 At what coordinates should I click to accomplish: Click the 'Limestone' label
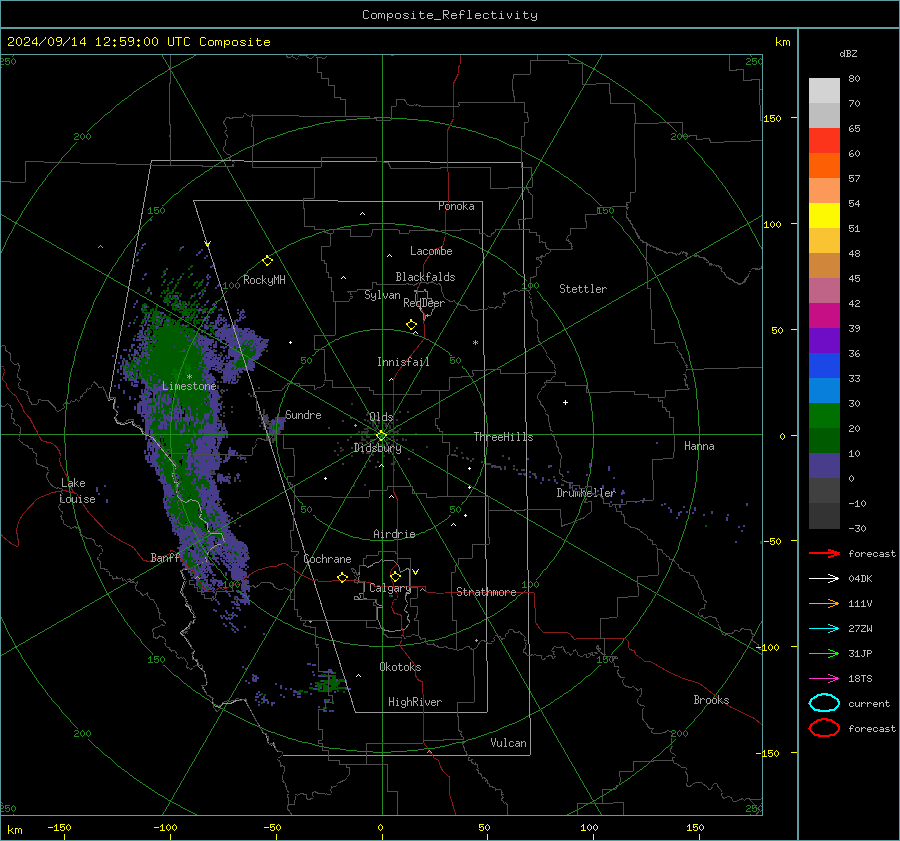click(x=189, y=386)
